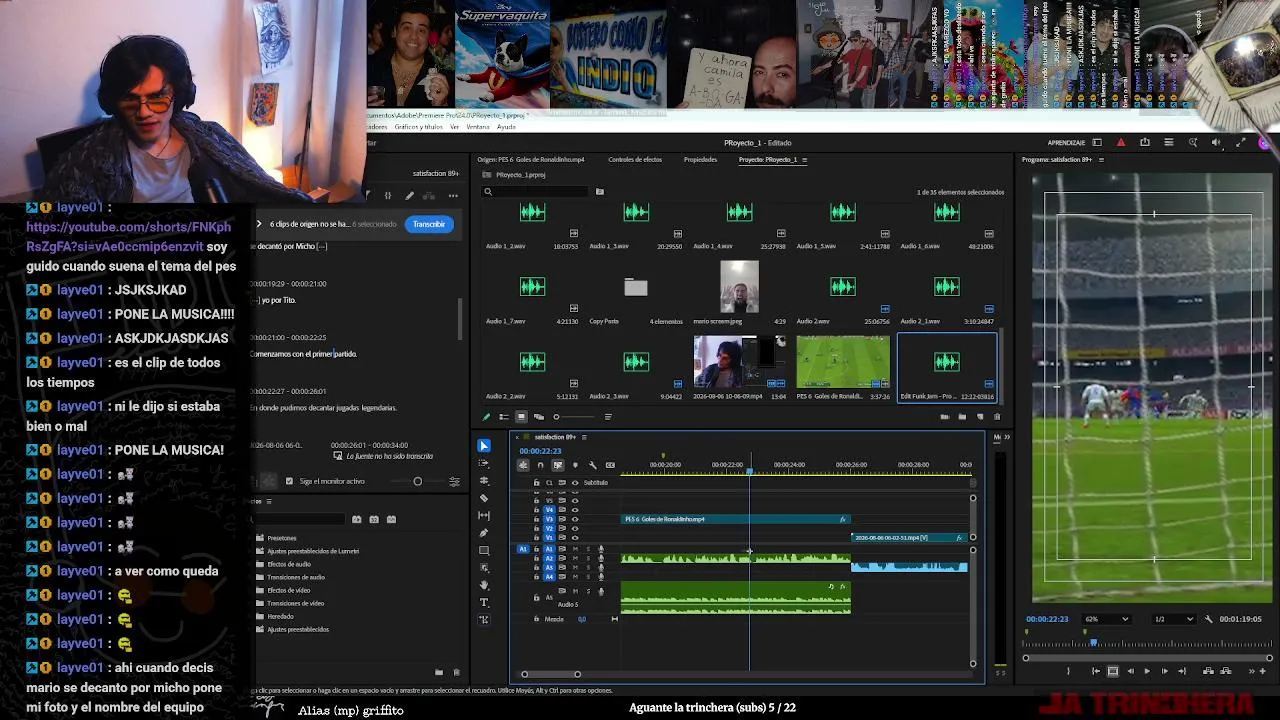Screen dimensions: 1280x720
Task: Enable voice-over record on track A3
Action: tap(601, 568)
